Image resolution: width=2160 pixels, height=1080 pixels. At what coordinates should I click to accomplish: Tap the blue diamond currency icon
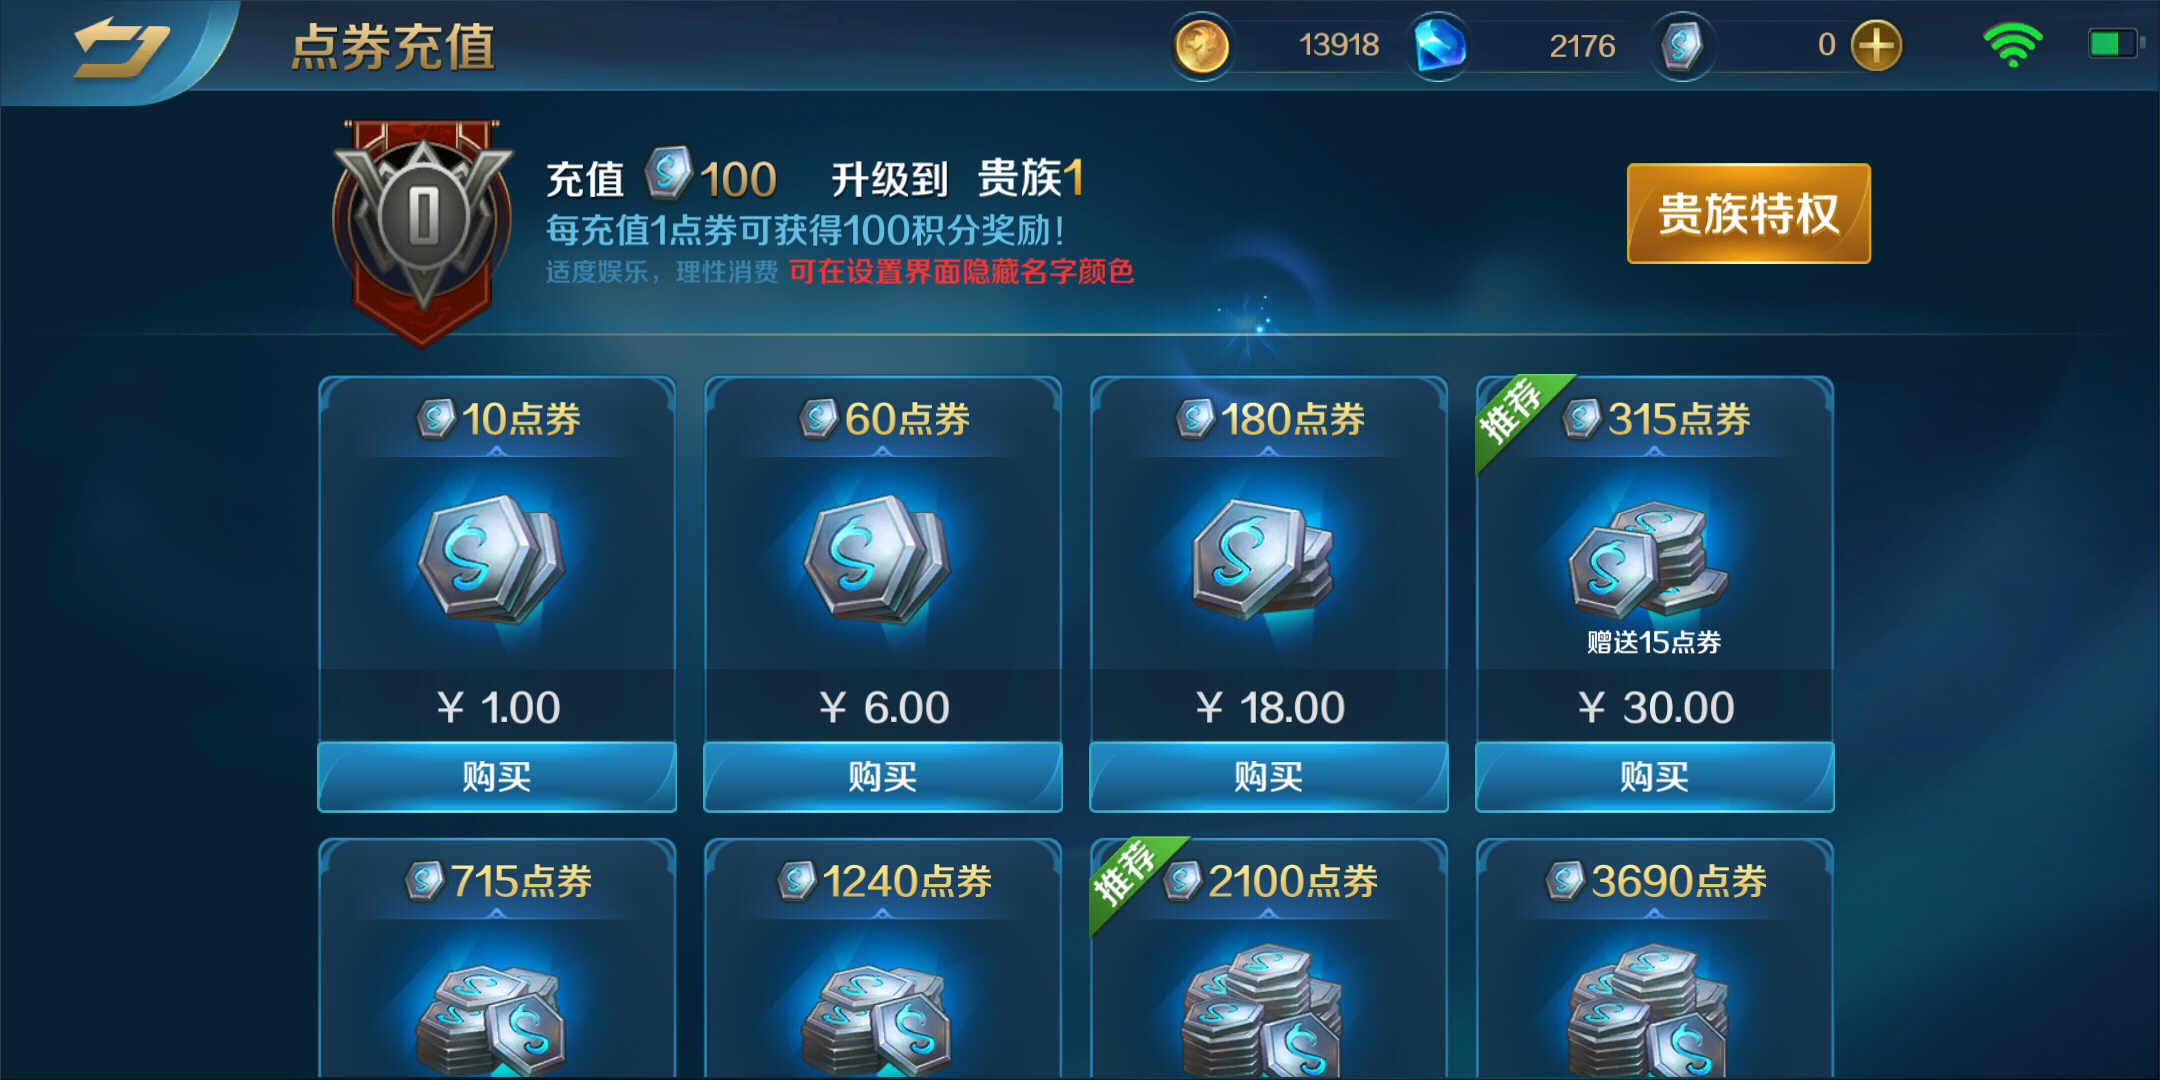[x=1439, y=46]
